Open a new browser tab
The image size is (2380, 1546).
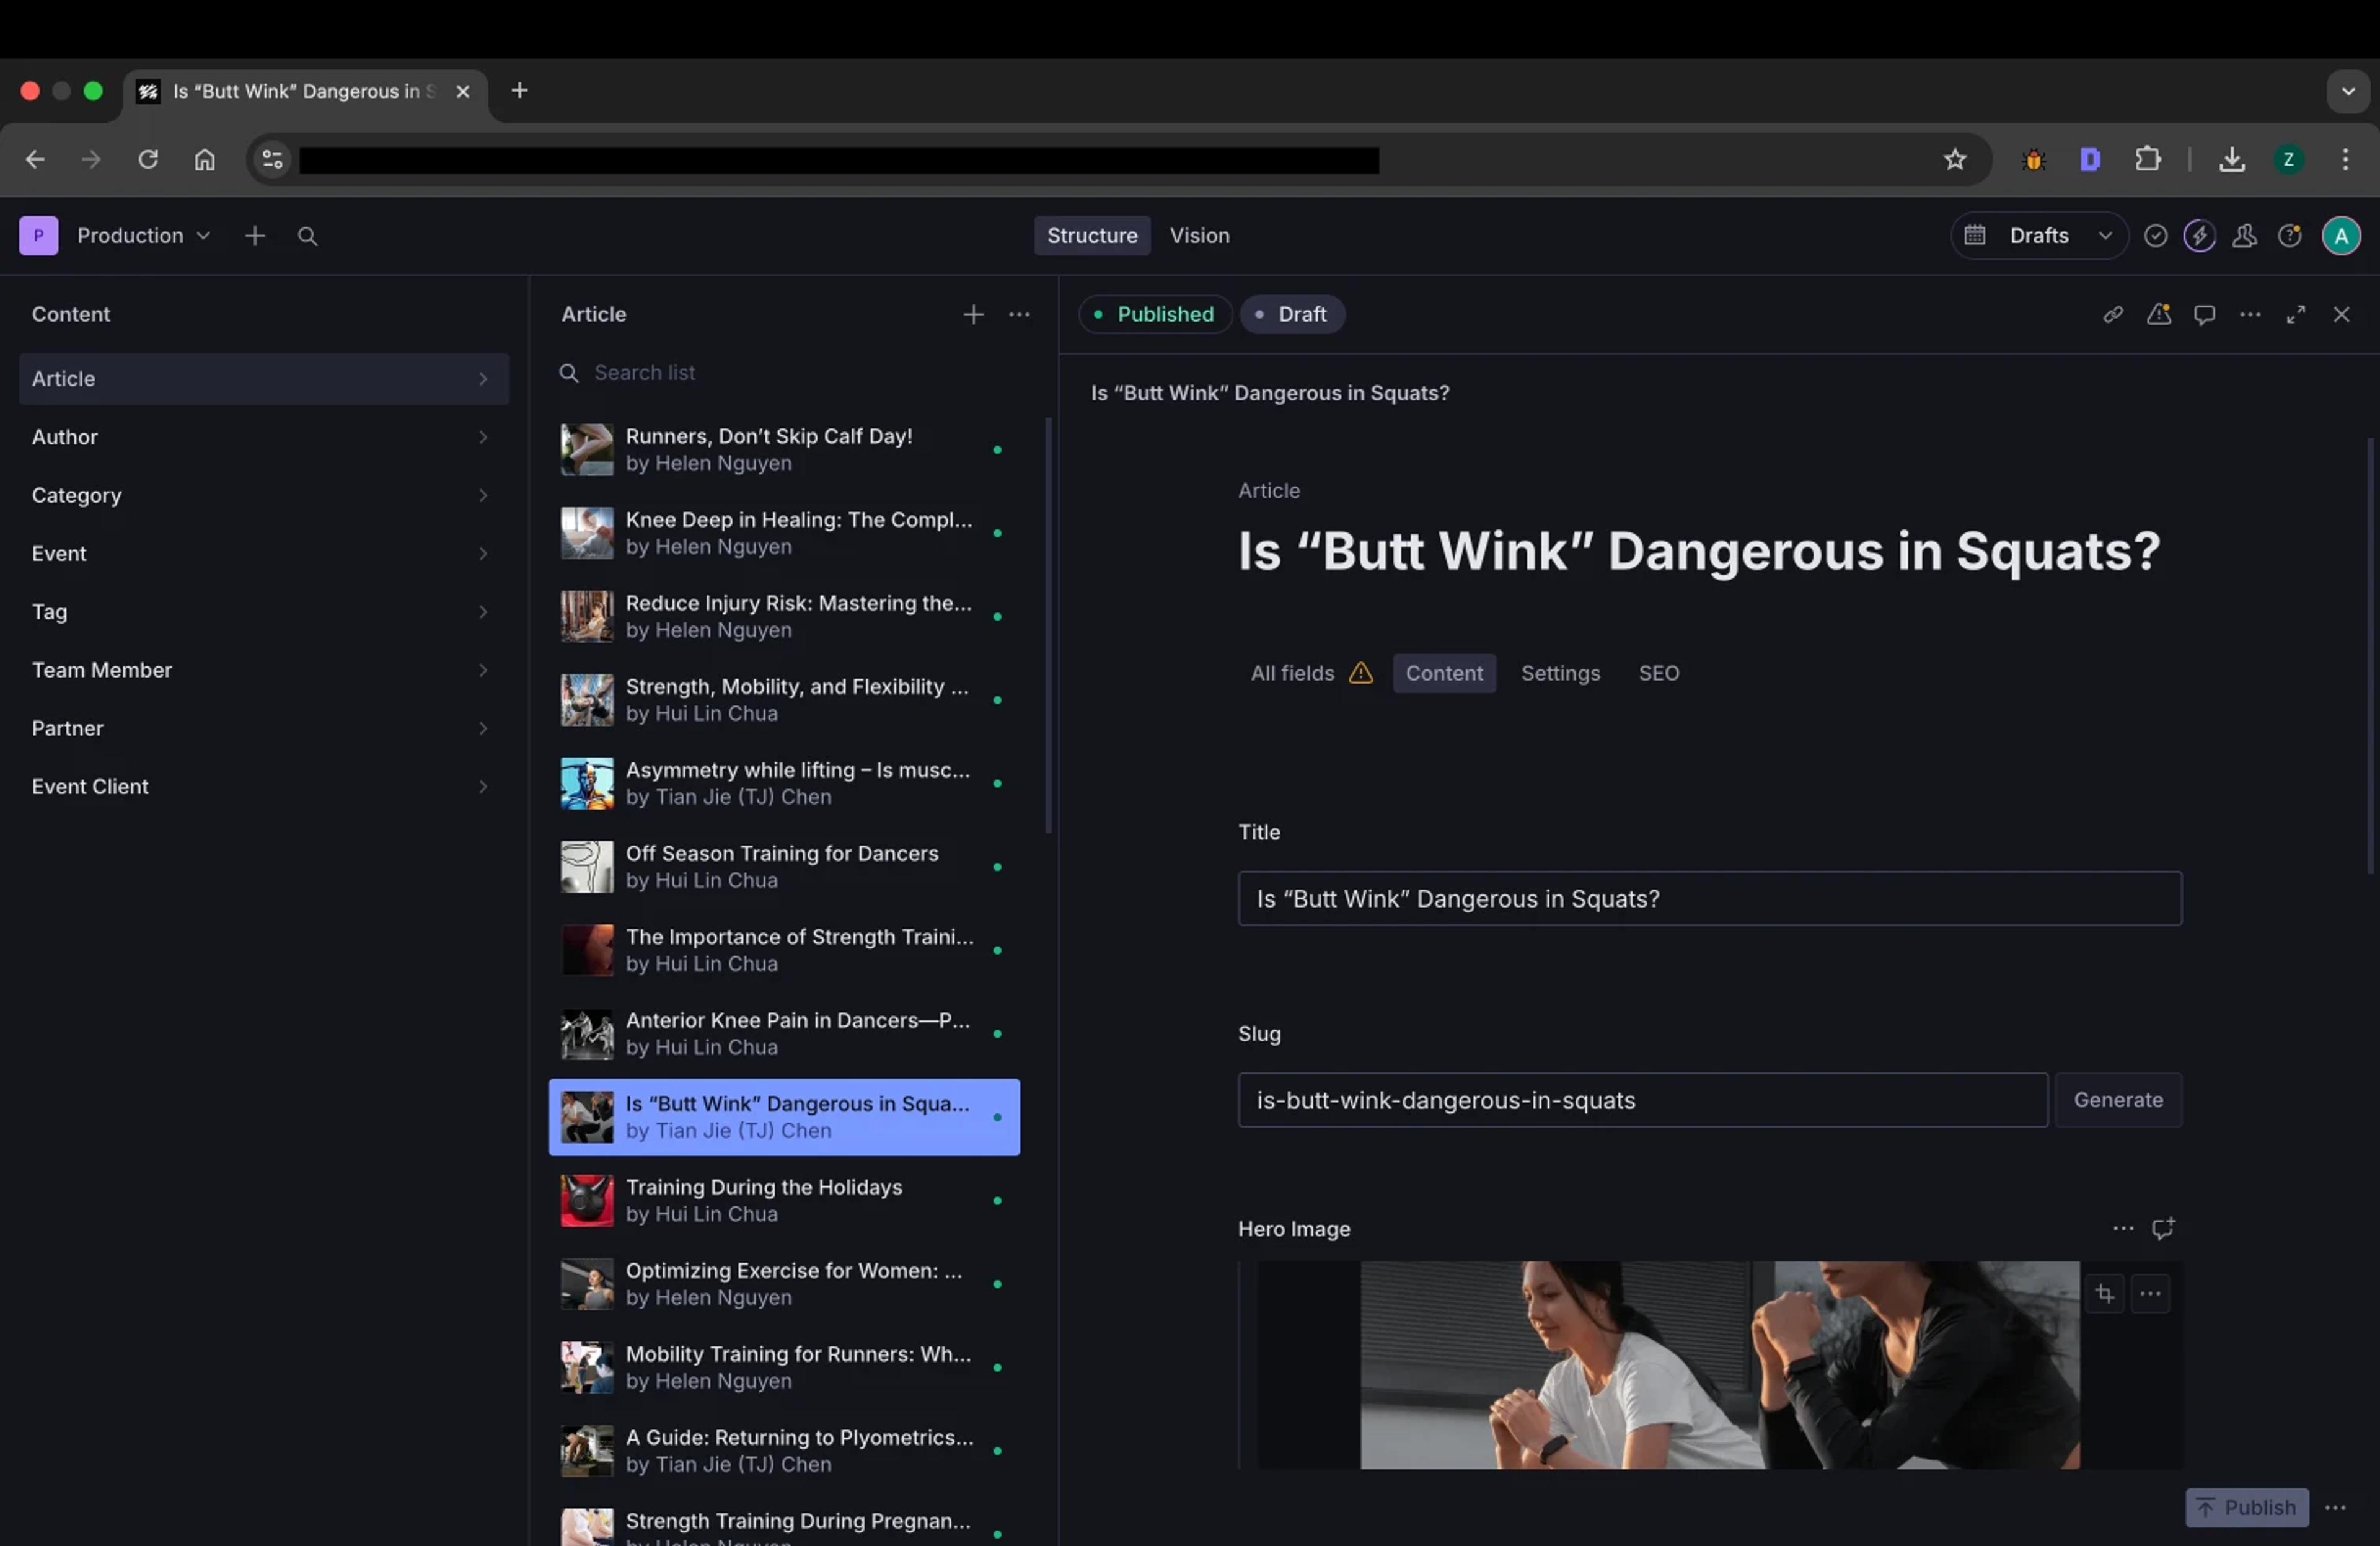coord(519,91)
